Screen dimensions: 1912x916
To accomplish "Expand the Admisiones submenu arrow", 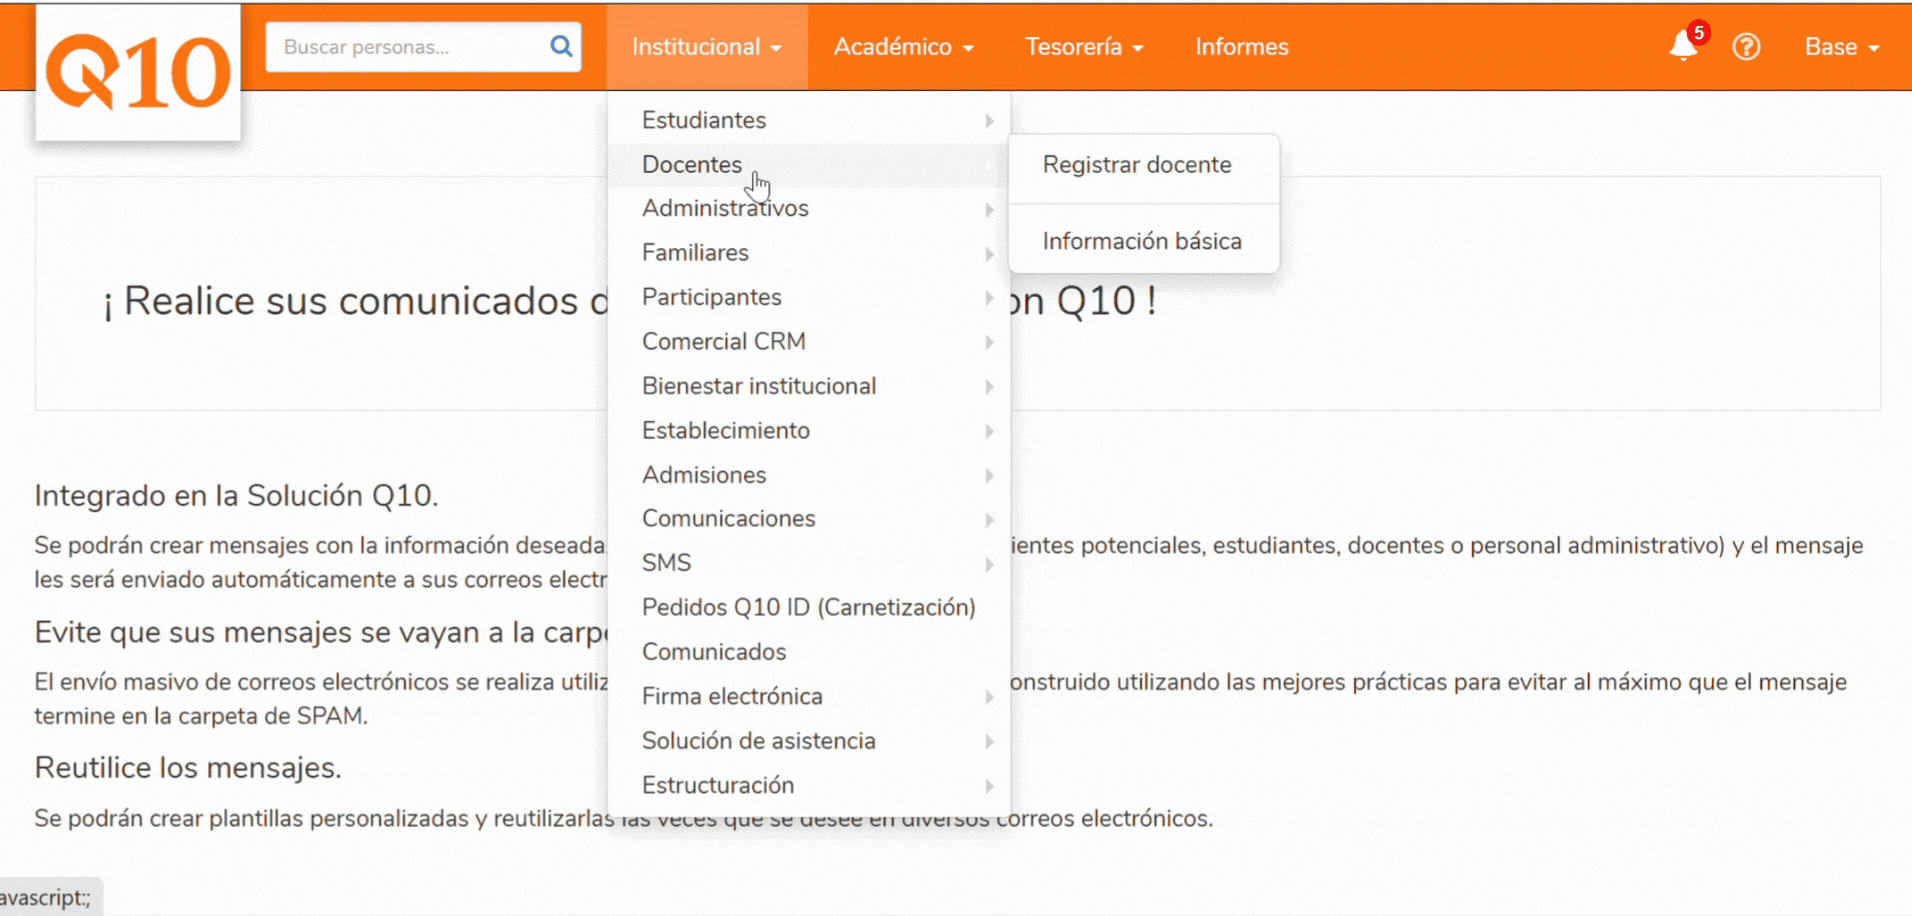I will (x=989, y=476).
